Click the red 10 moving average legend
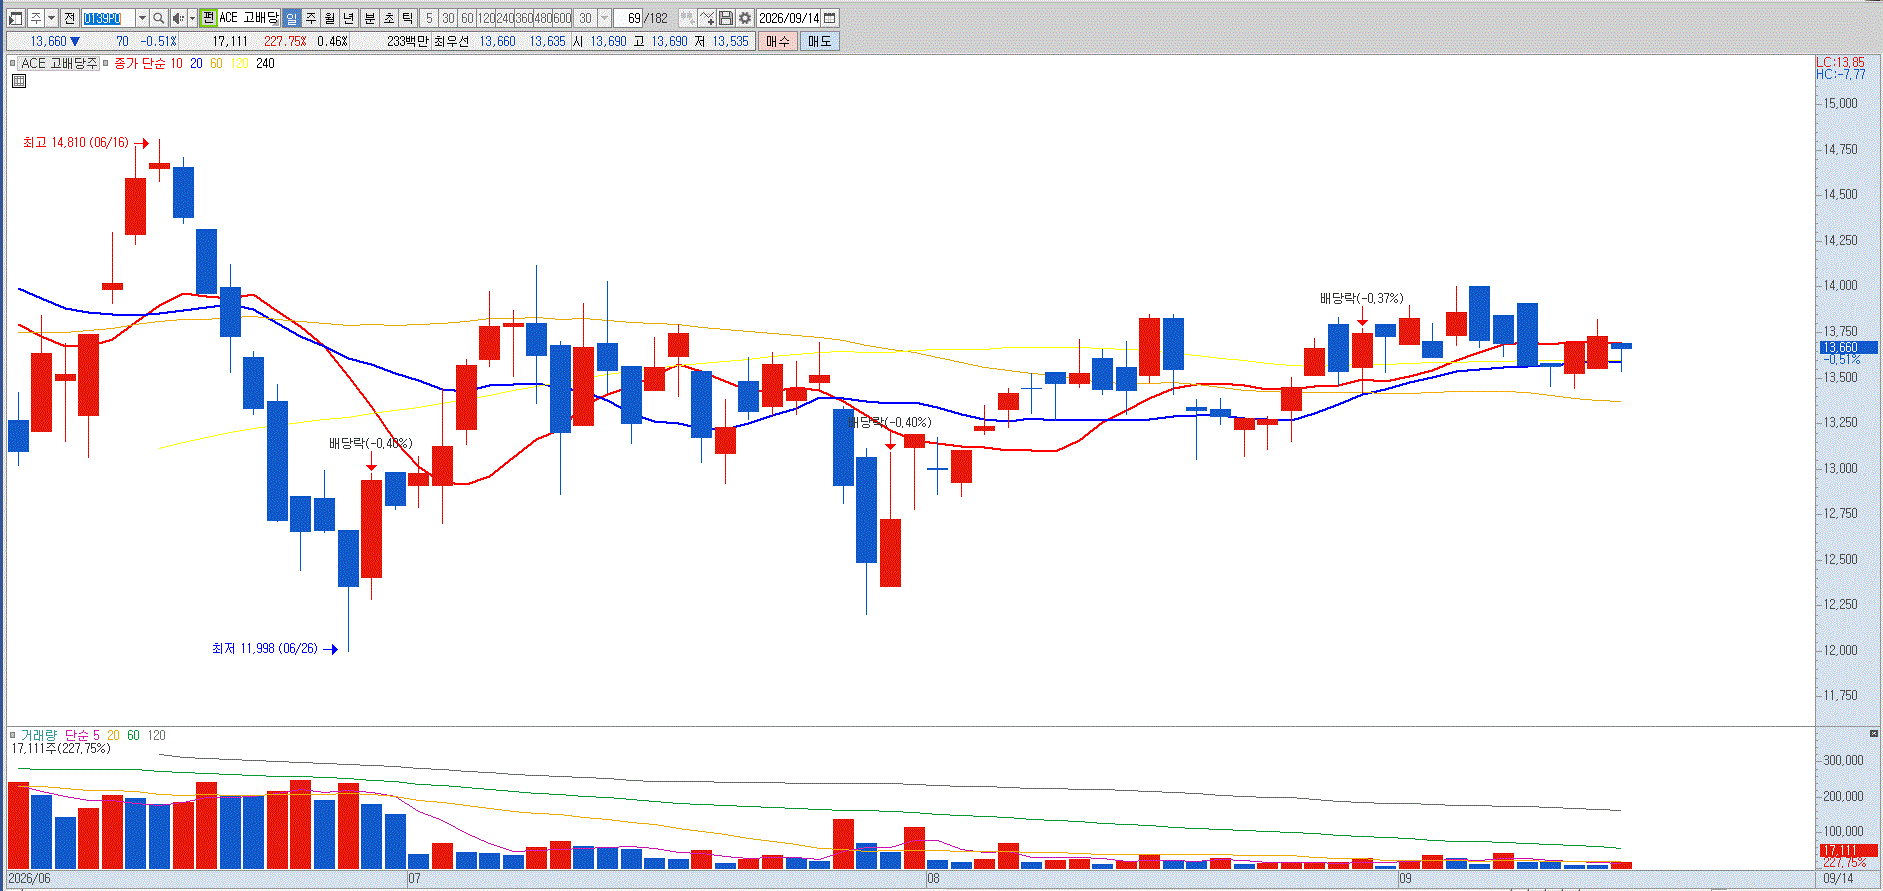 coord(176,63)
